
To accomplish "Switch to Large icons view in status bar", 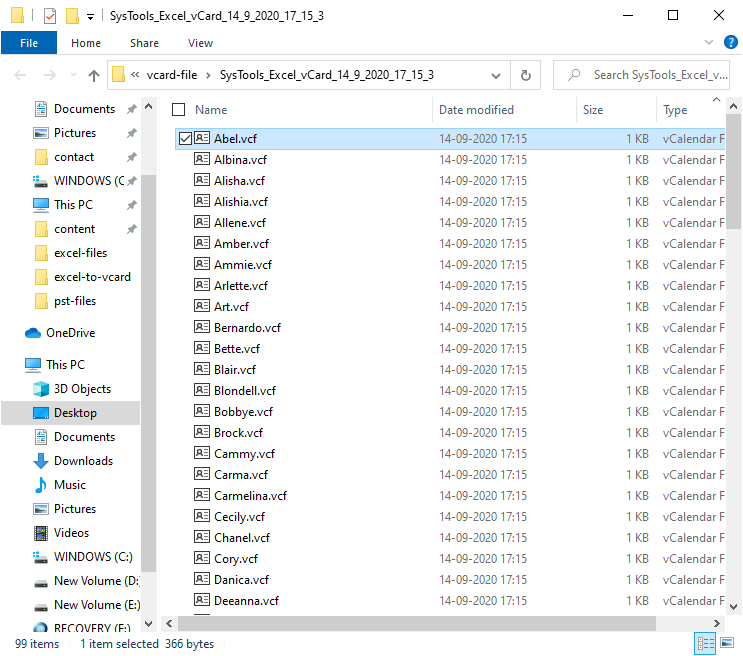I will (x=727, y=643).
